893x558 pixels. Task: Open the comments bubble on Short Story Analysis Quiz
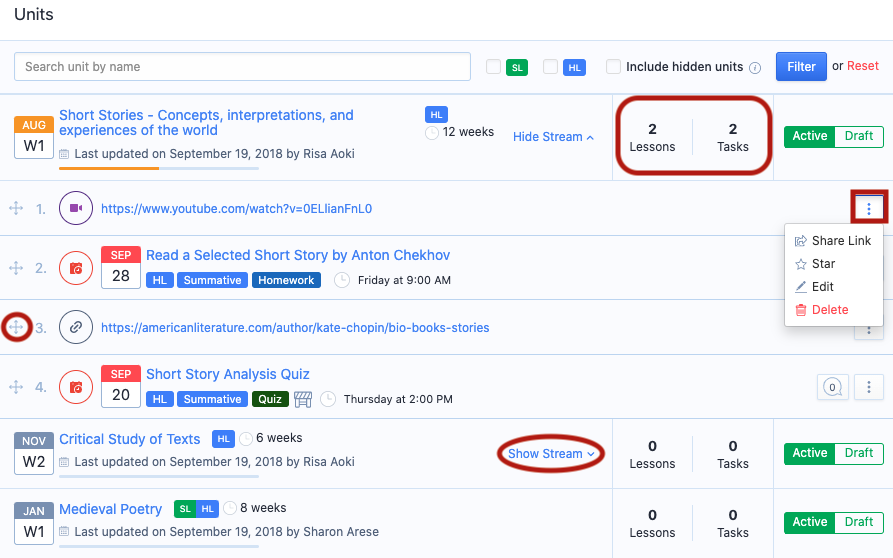(x=831, y=387)
